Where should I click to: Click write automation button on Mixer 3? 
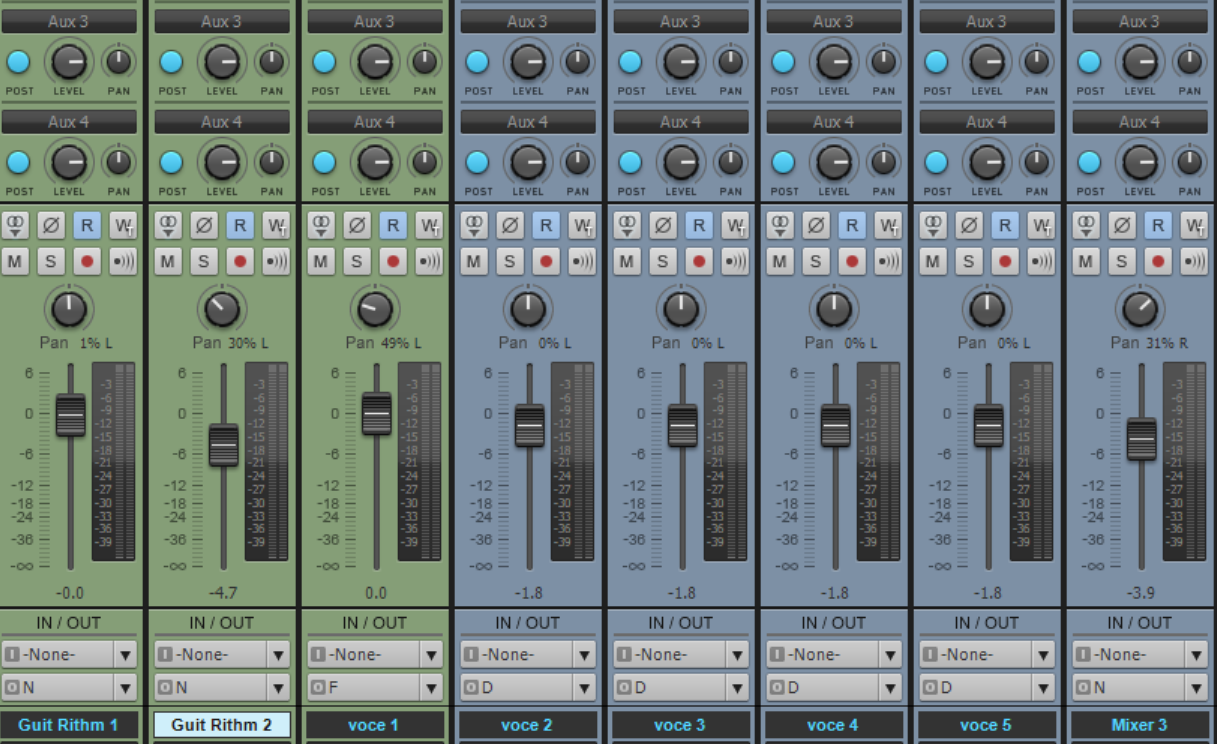1193,226
